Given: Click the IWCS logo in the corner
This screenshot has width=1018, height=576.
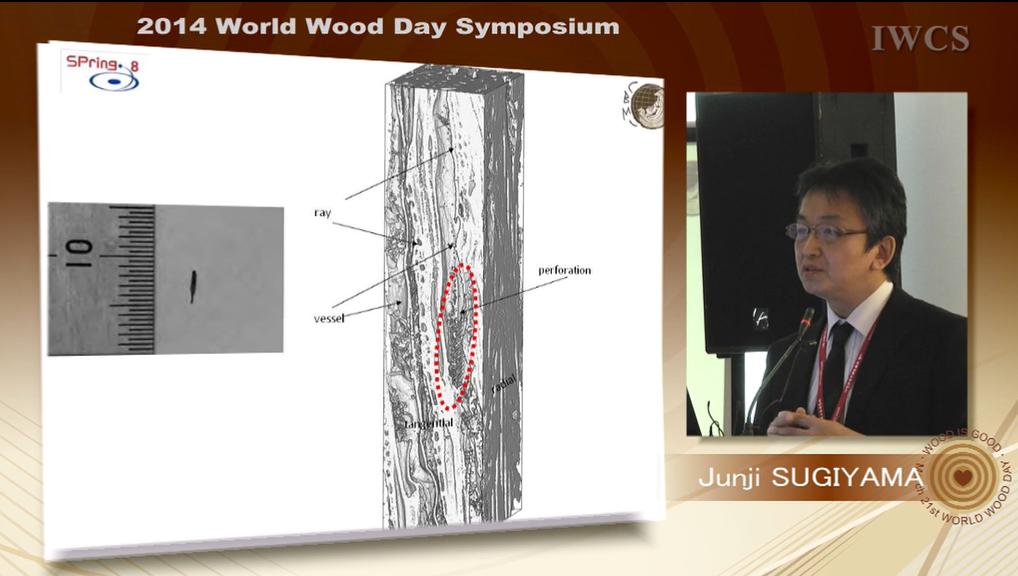Looking at the screenshot, I should [x=920, y=39].
